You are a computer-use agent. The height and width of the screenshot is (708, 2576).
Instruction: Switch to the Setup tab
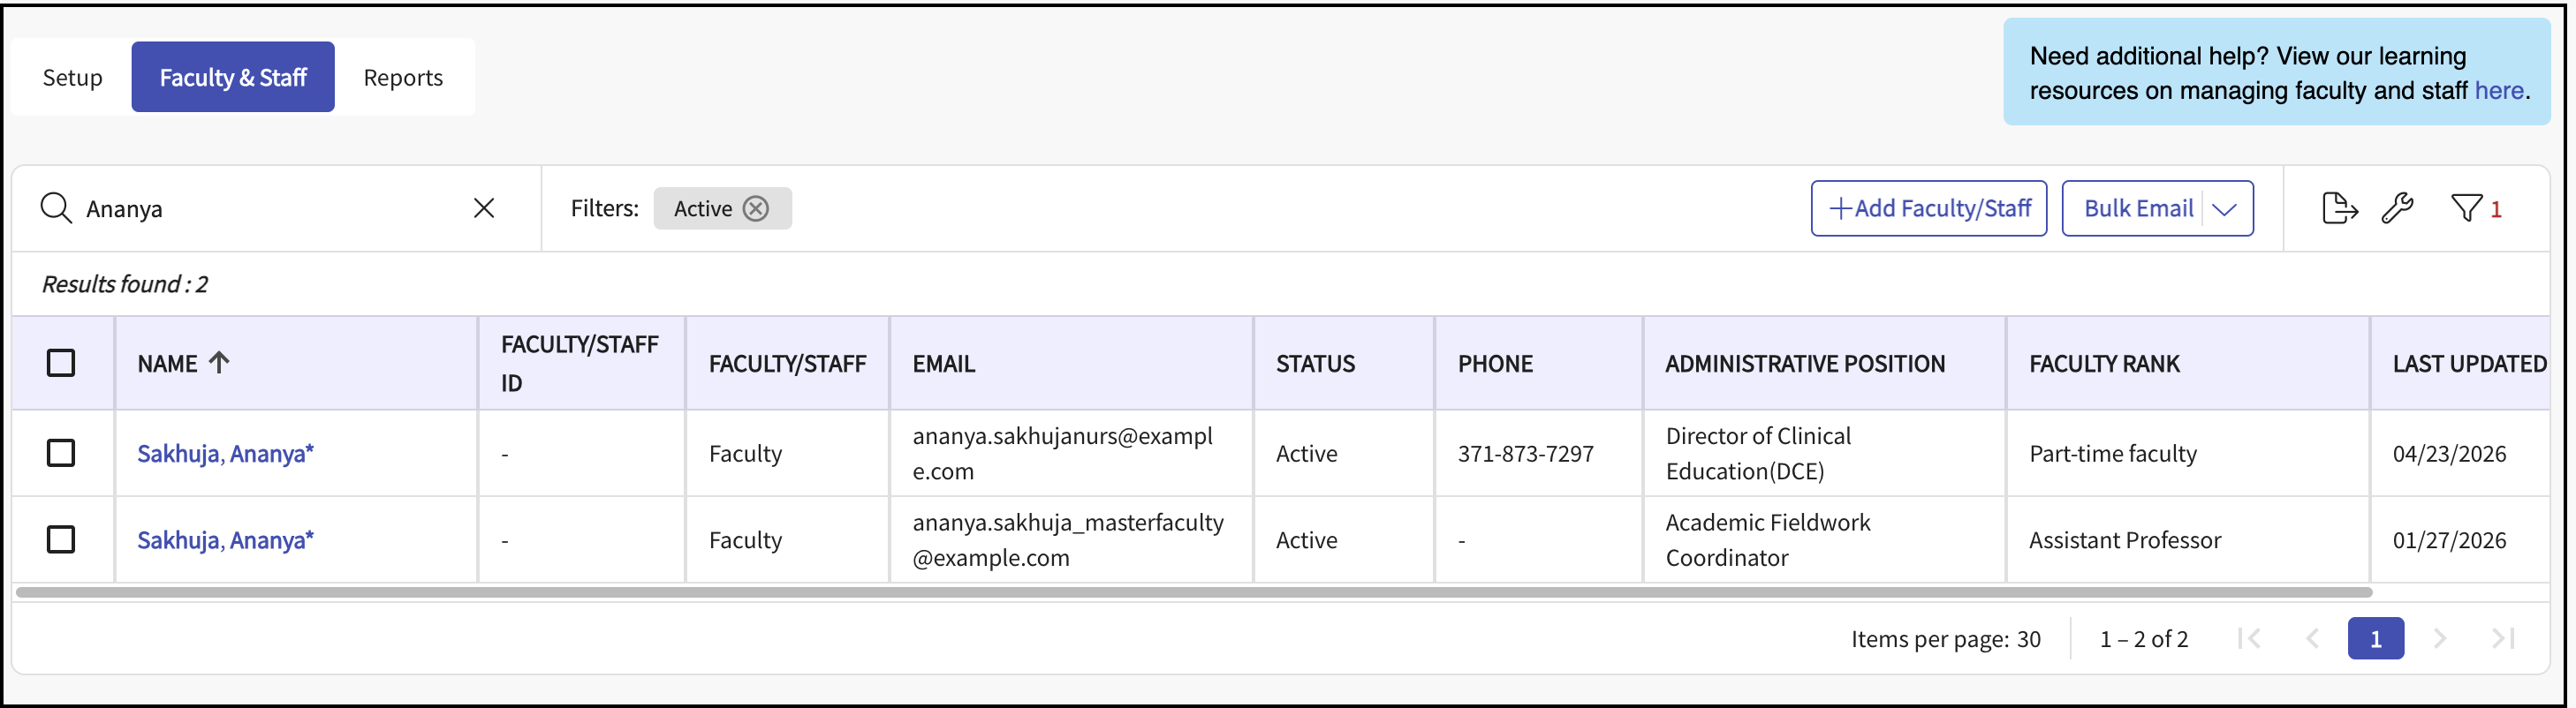72,77
